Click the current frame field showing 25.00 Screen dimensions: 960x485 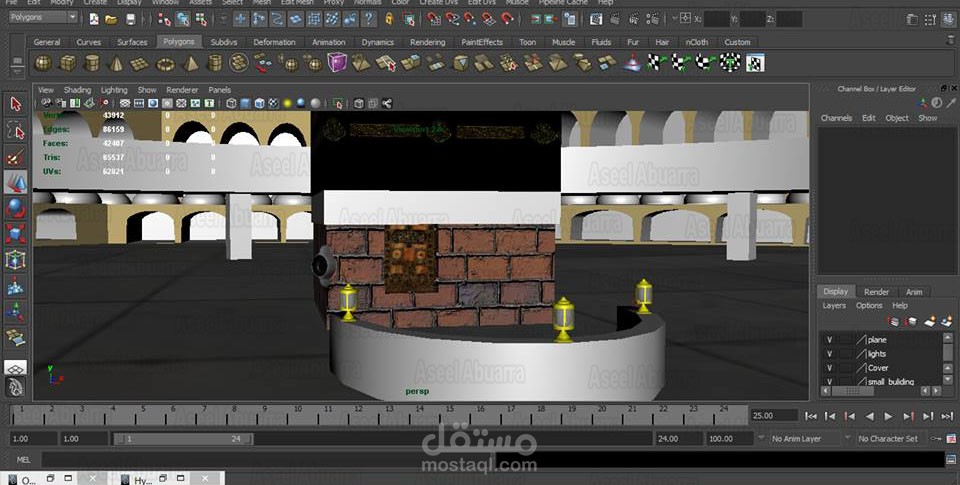click(774, 415)
